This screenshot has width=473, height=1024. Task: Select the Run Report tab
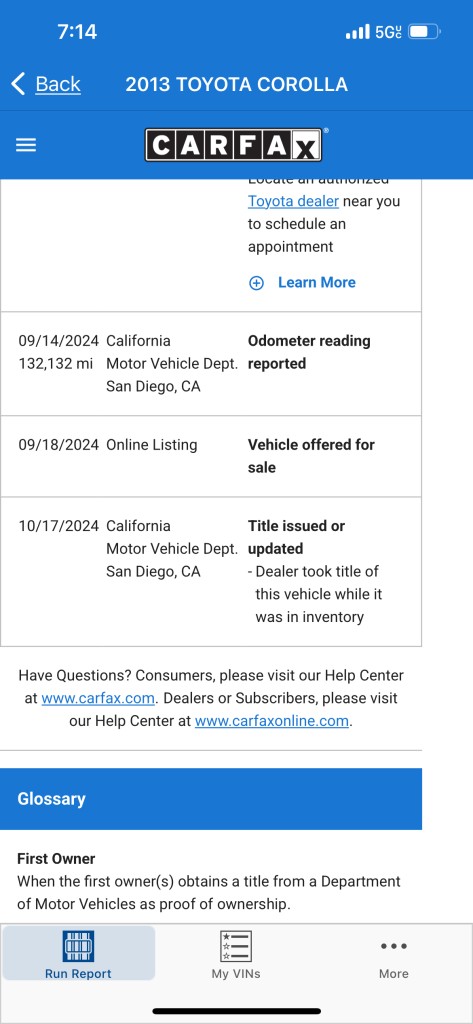[78, 954]
